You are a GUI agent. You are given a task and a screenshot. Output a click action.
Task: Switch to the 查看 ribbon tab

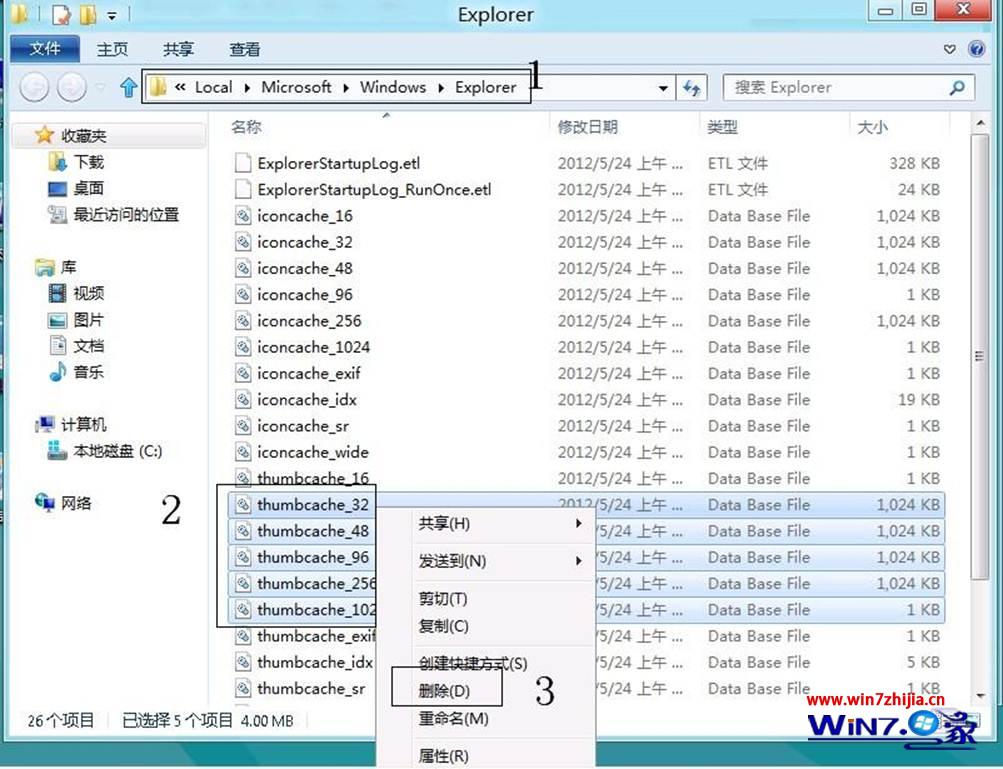click(x=245, y=49)
